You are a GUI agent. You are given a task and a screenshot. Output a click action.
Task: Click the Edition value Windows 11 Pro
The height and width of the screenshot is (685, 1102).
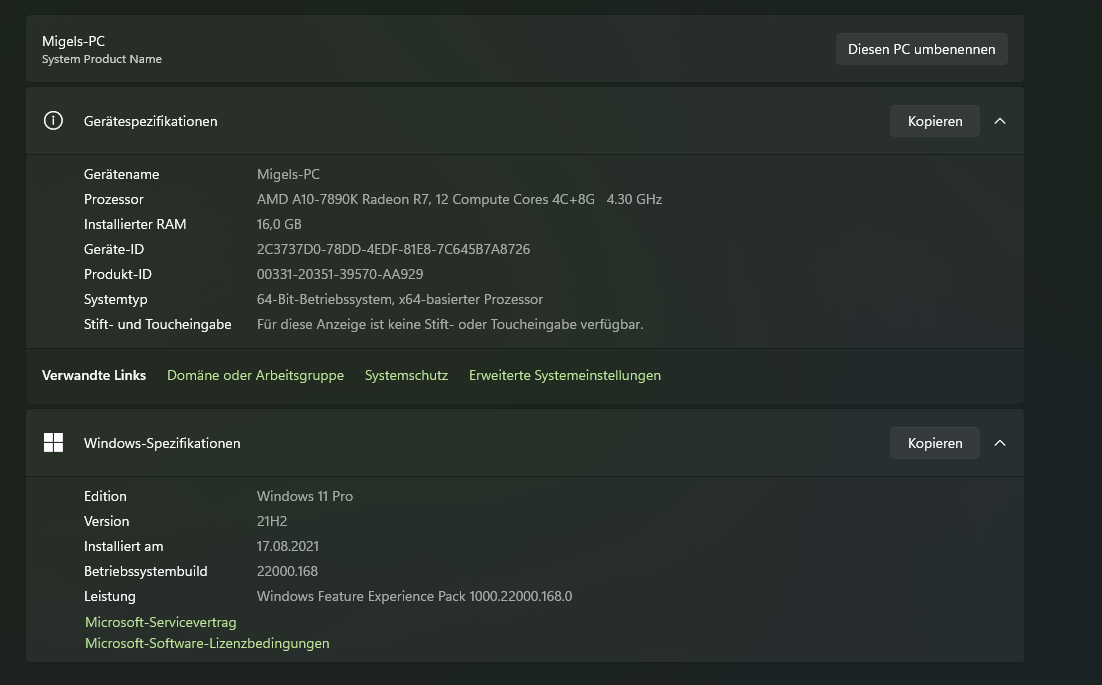[304, 496]
